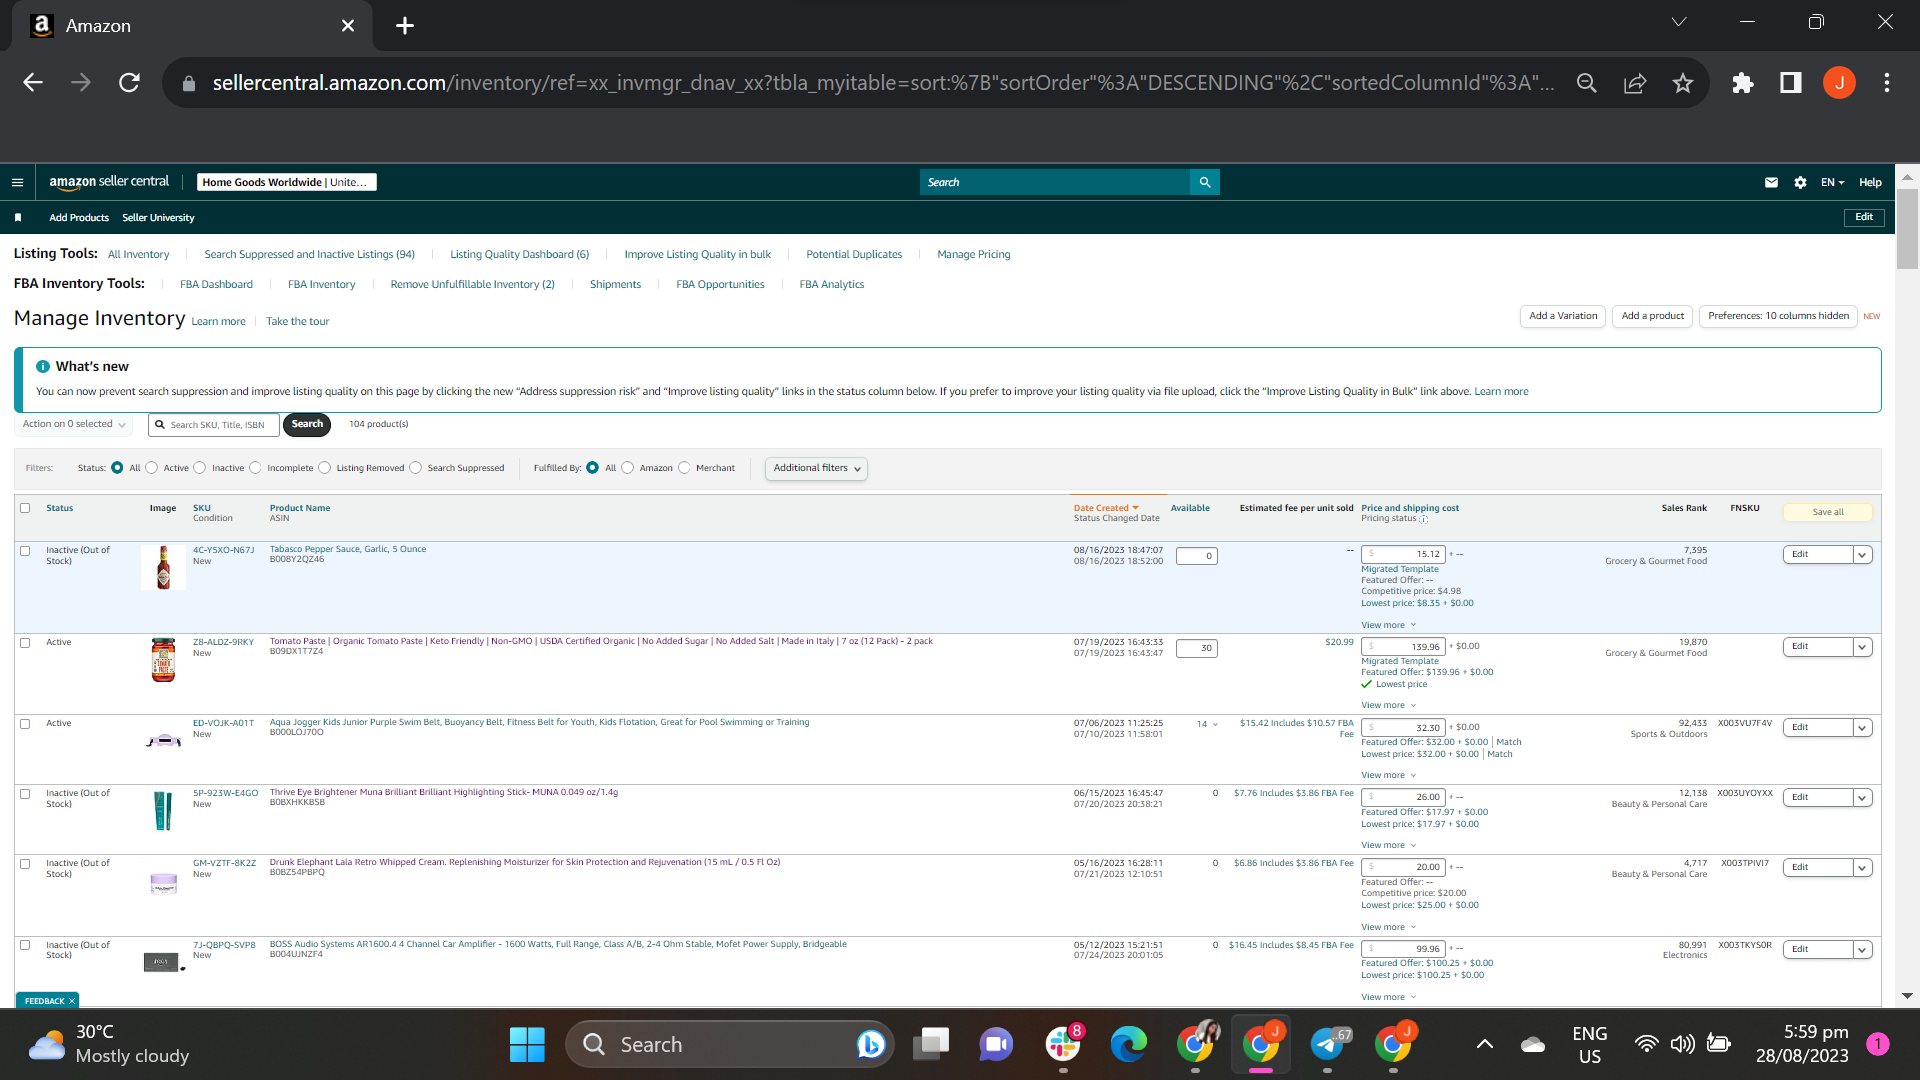Sort by the Date Created column
This screenshot has width=1920, height=1080.
[x=1106, y=508]
